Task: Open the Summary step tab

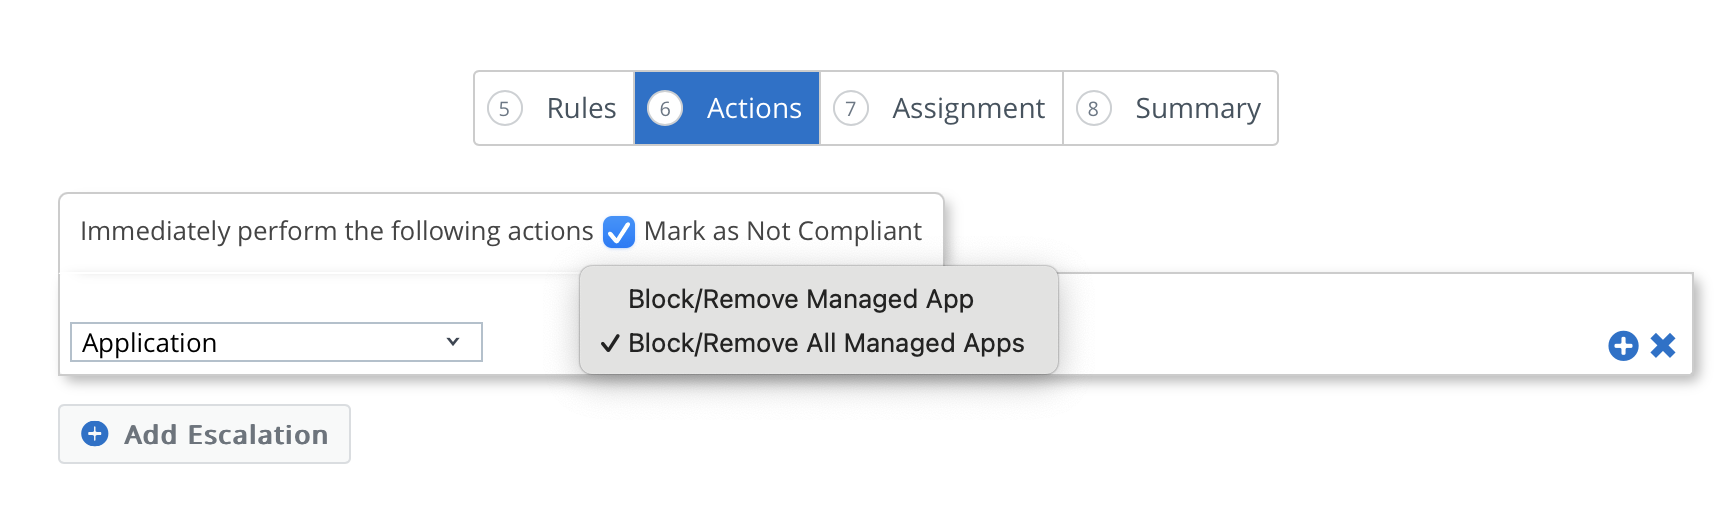Action: [x=1170, y=108]
